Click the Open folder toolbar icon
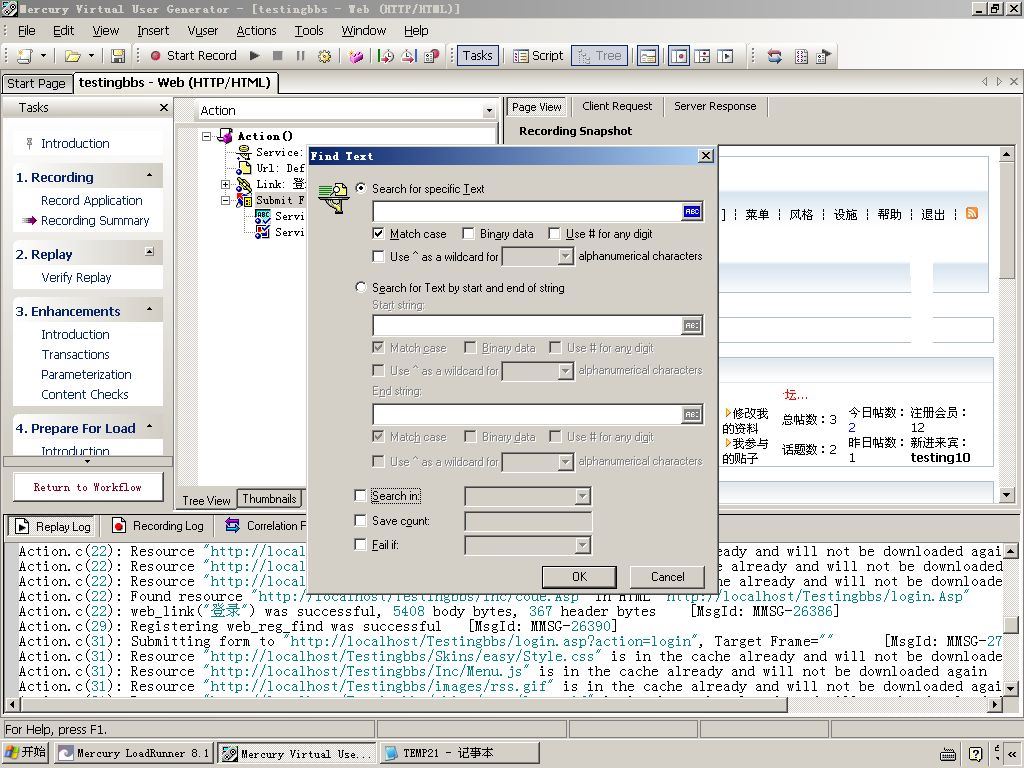Image resolution: width=1024 pixels, height=768 pixels. coord(72,56)
